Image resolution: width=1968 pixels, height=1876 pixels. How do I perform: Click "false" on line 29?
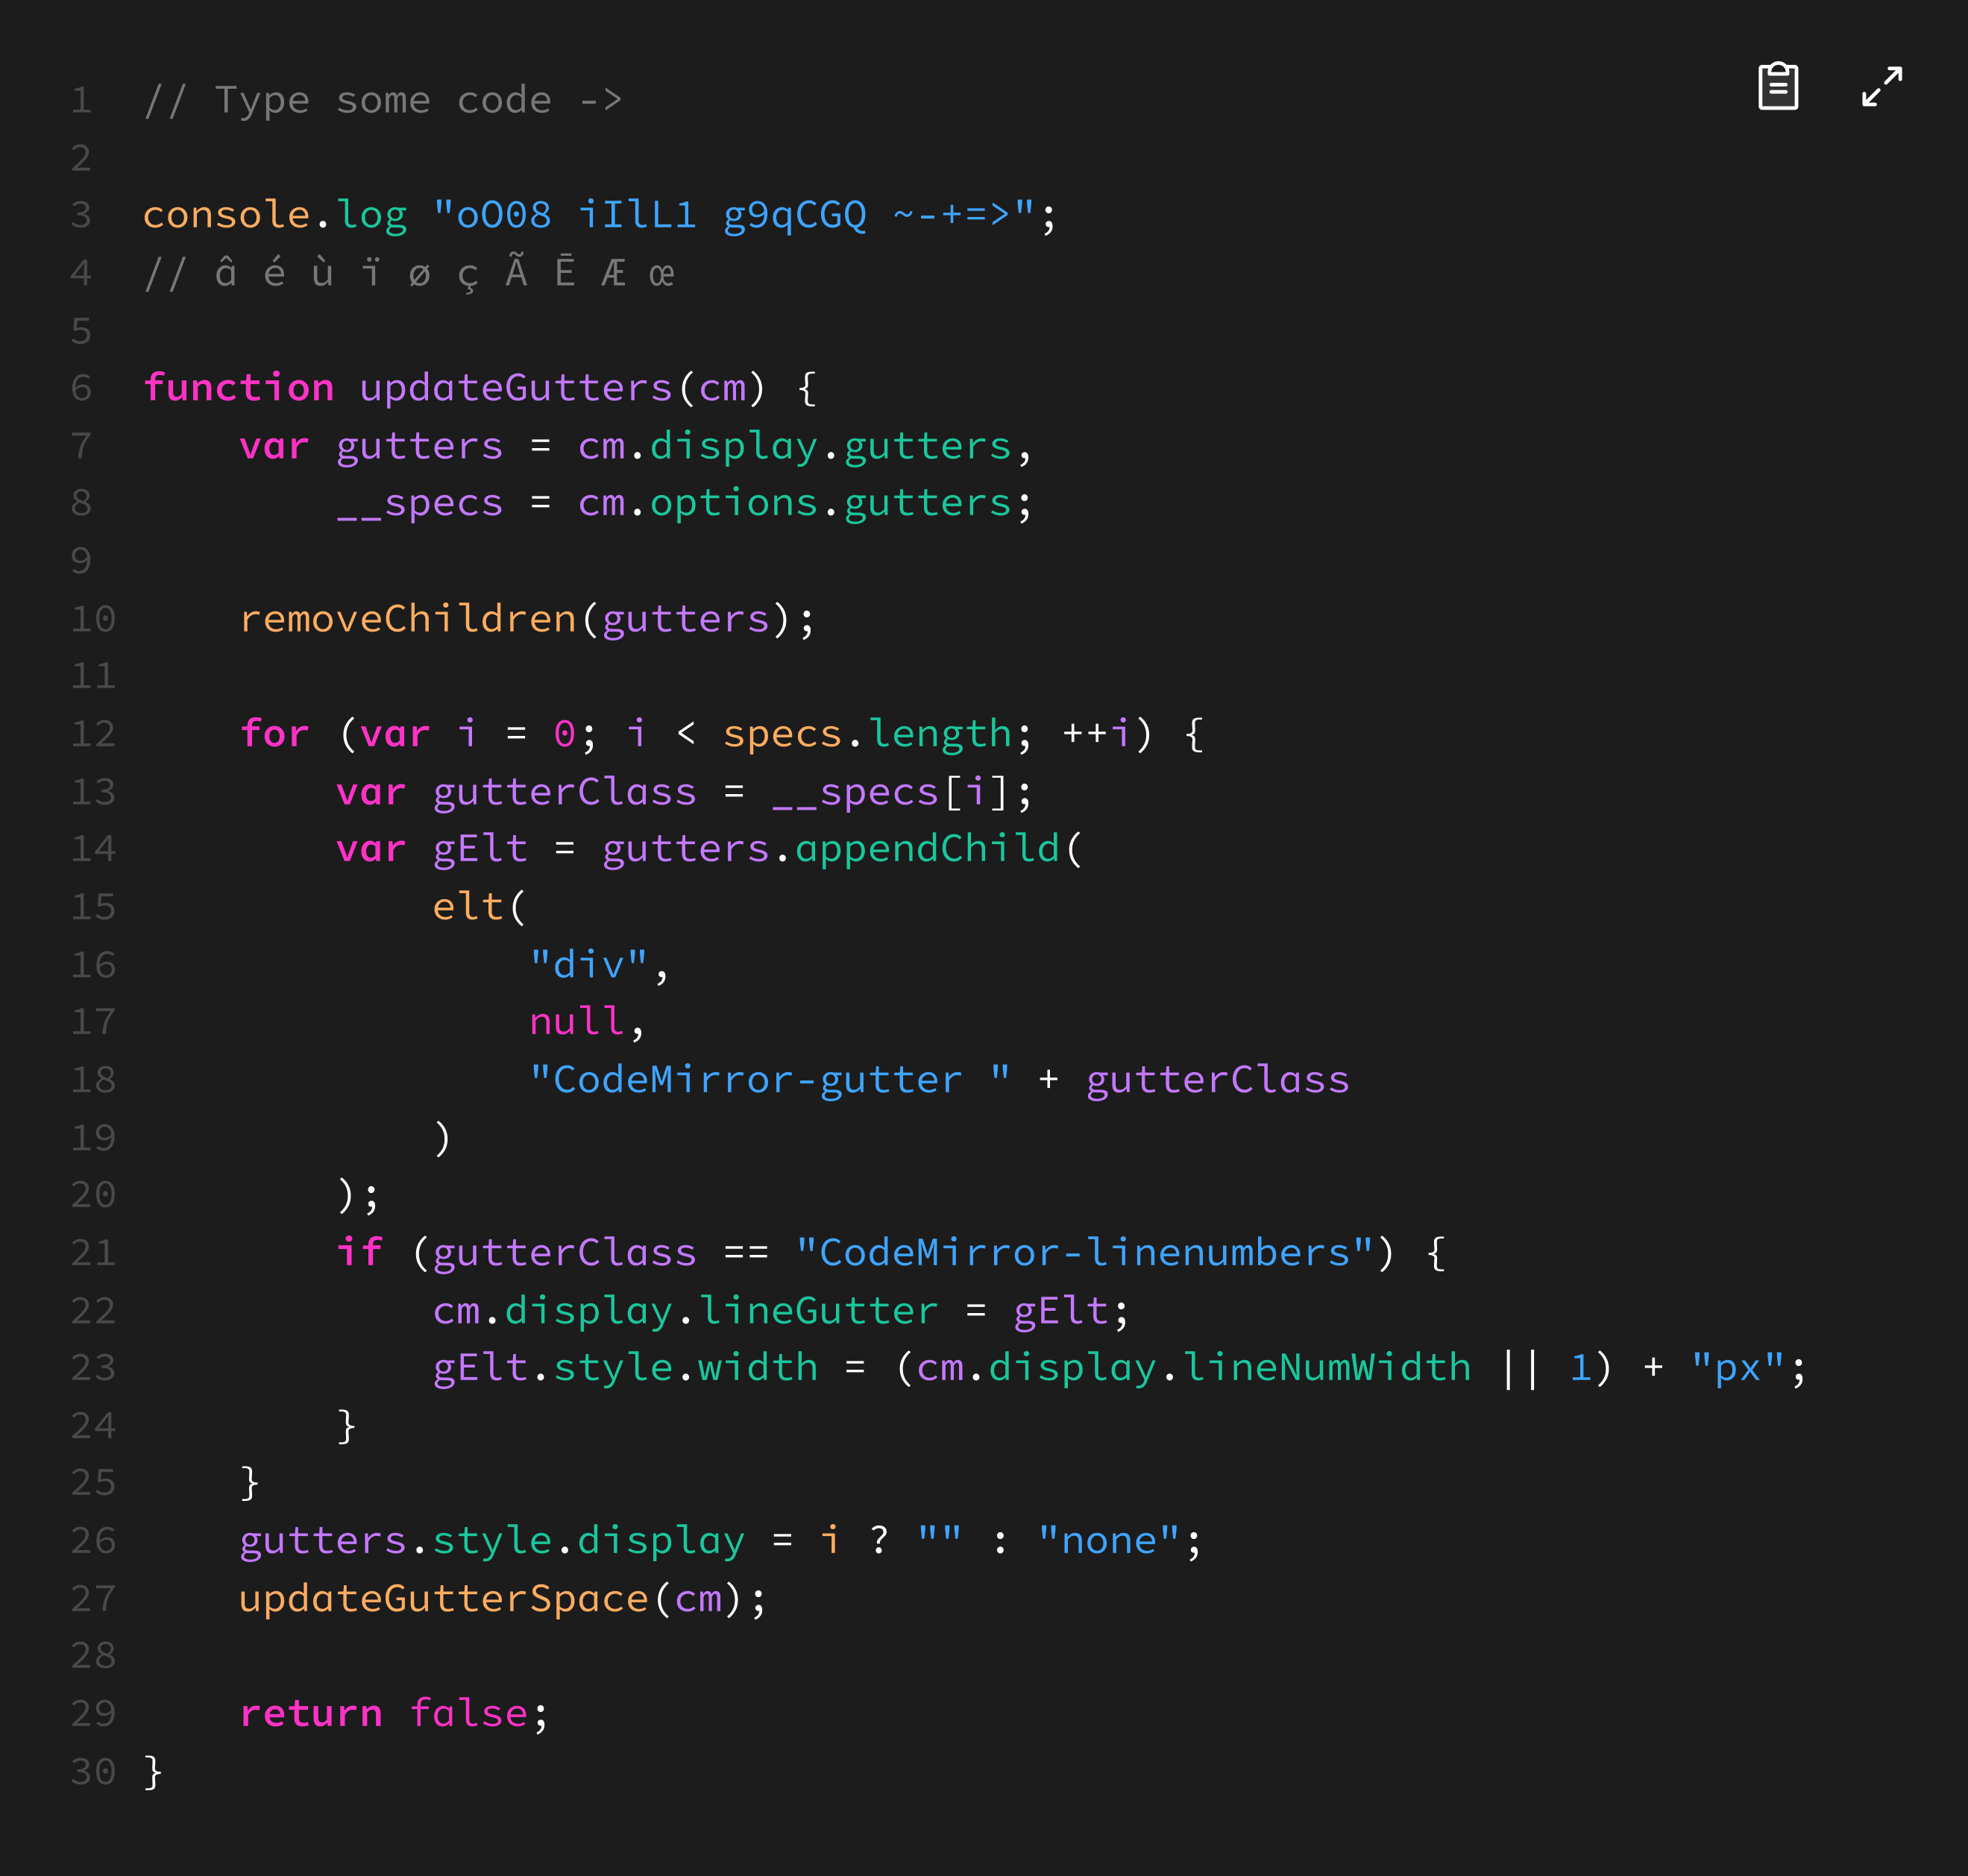(468, 1713)
